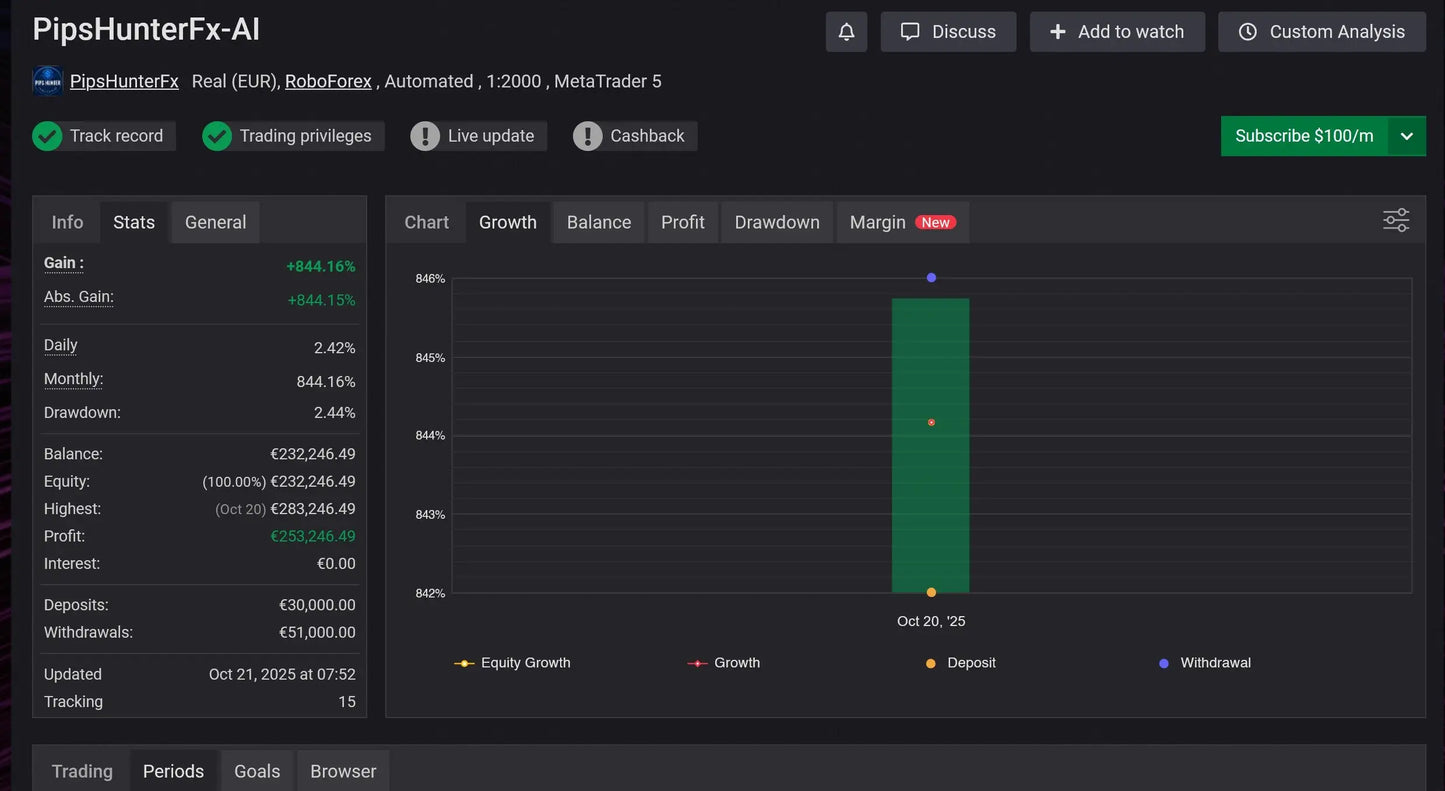Click the €0.00 interest value

[336, 564]
